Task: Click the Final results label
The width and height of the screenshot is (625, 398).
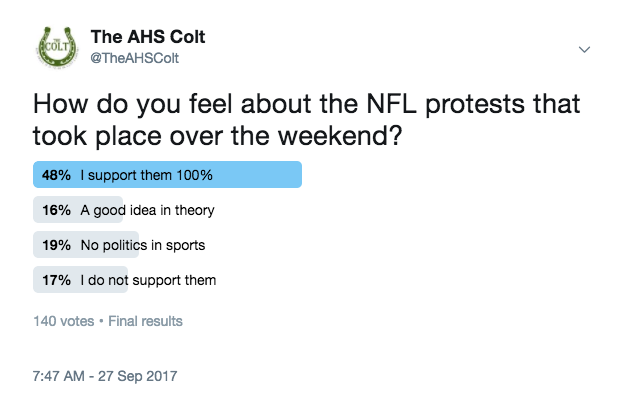Action: click(145, 321)
